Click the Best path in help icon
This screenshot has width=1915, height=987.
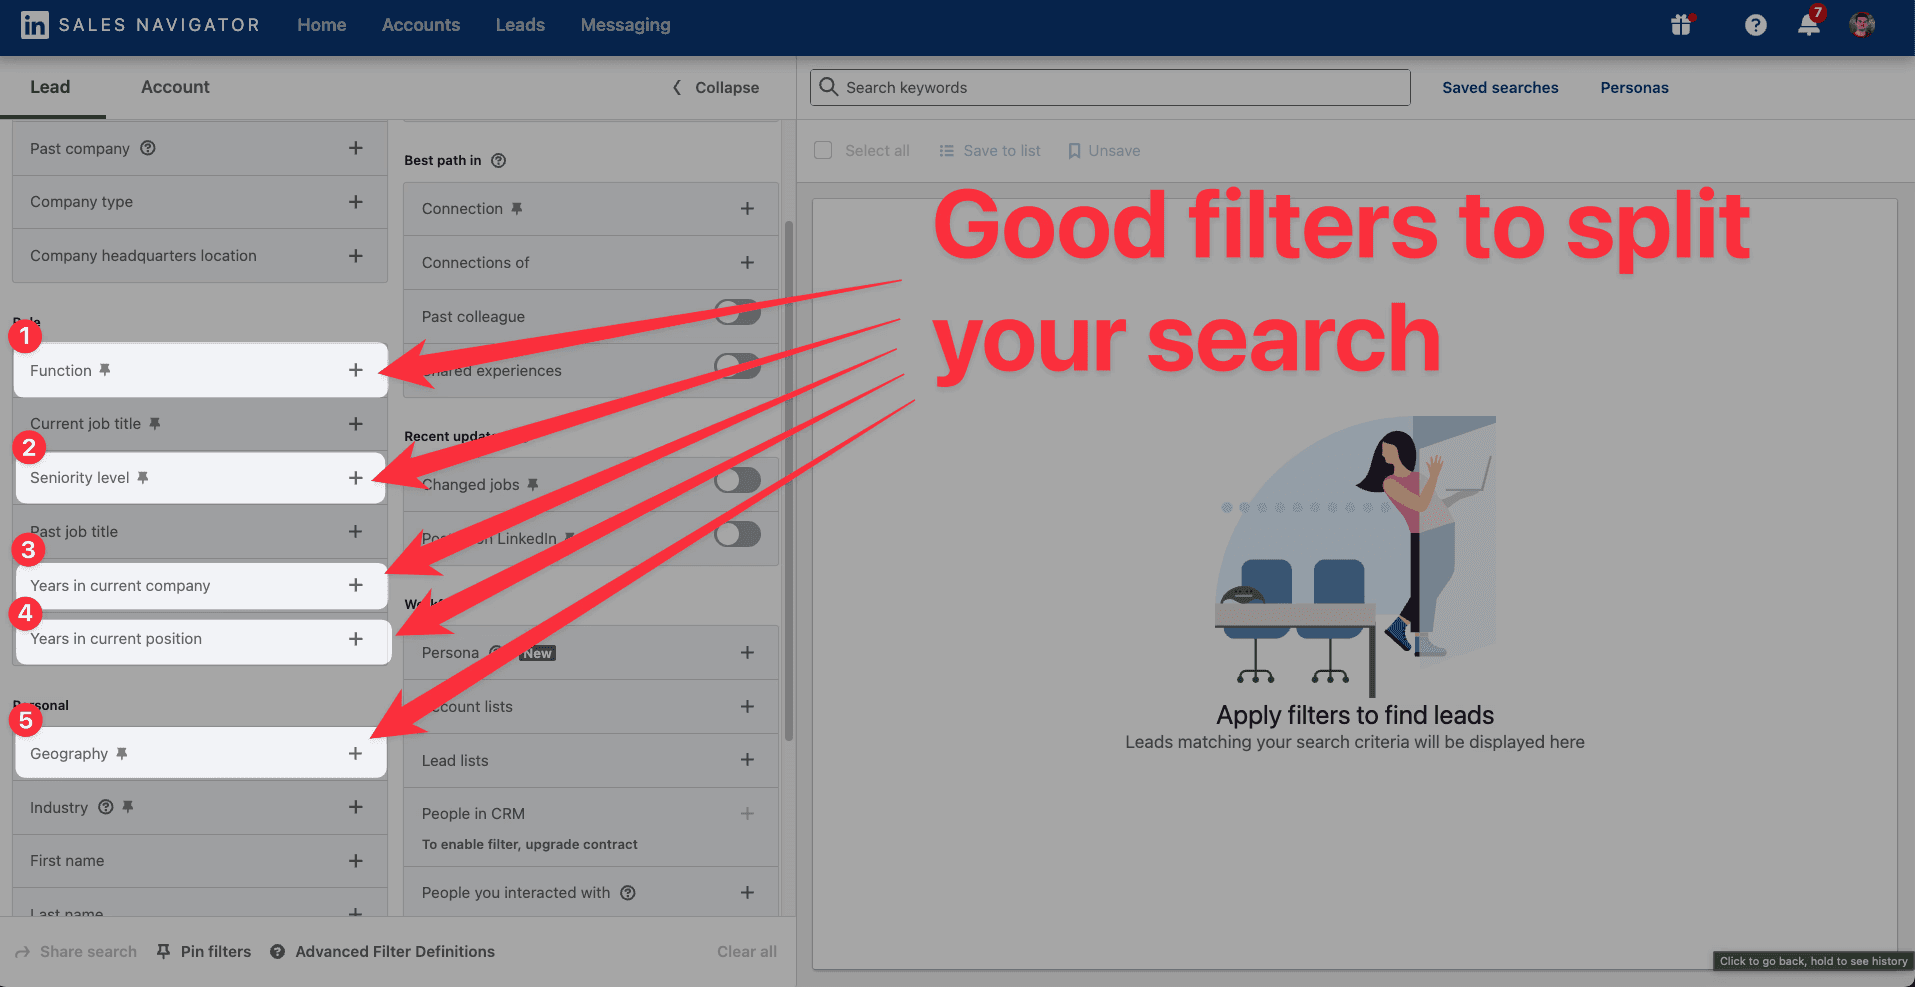coord(498,160)
